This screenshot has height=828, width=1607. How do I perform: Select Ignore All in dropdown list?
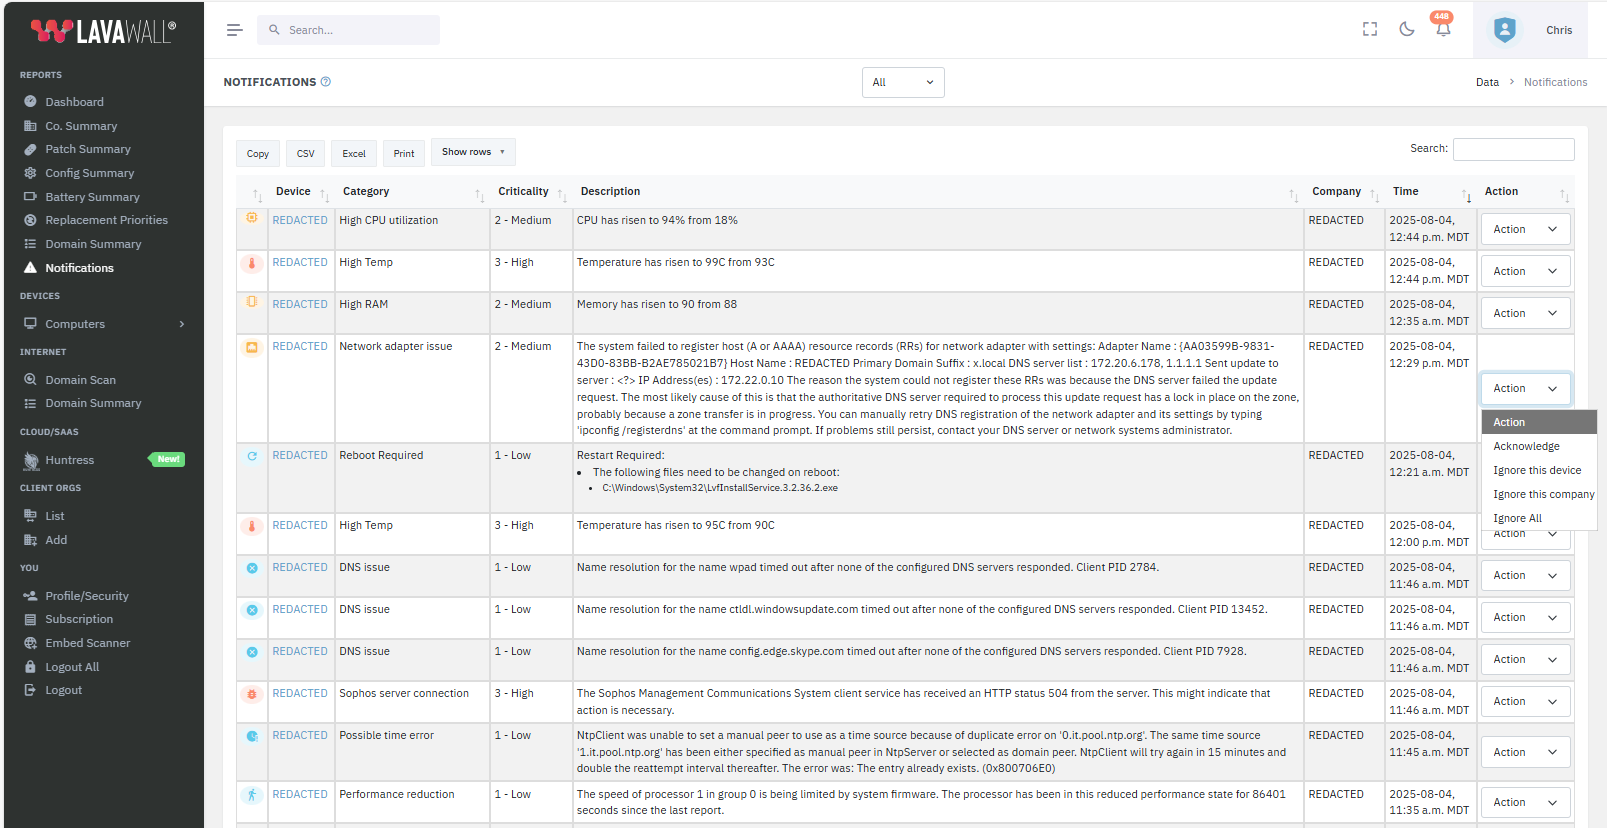click(1517, 518)
